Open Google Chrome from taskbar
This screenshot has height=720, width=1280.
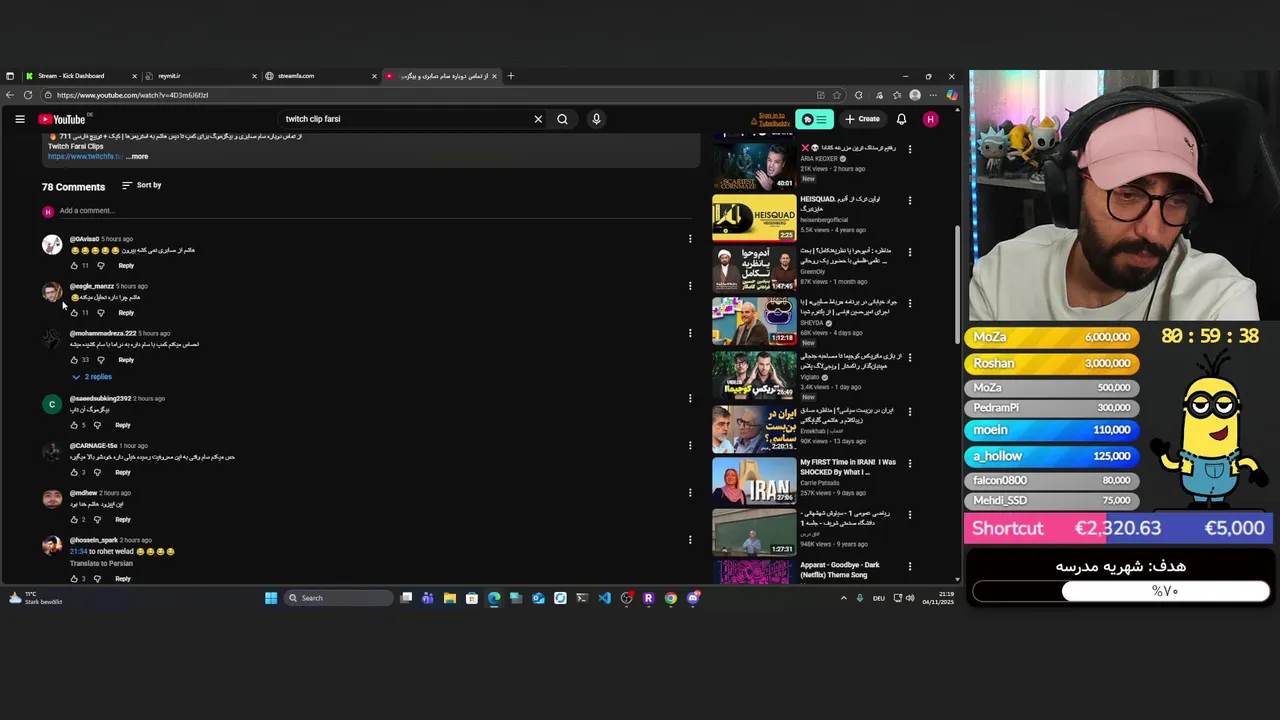click(x=670, y=598)
